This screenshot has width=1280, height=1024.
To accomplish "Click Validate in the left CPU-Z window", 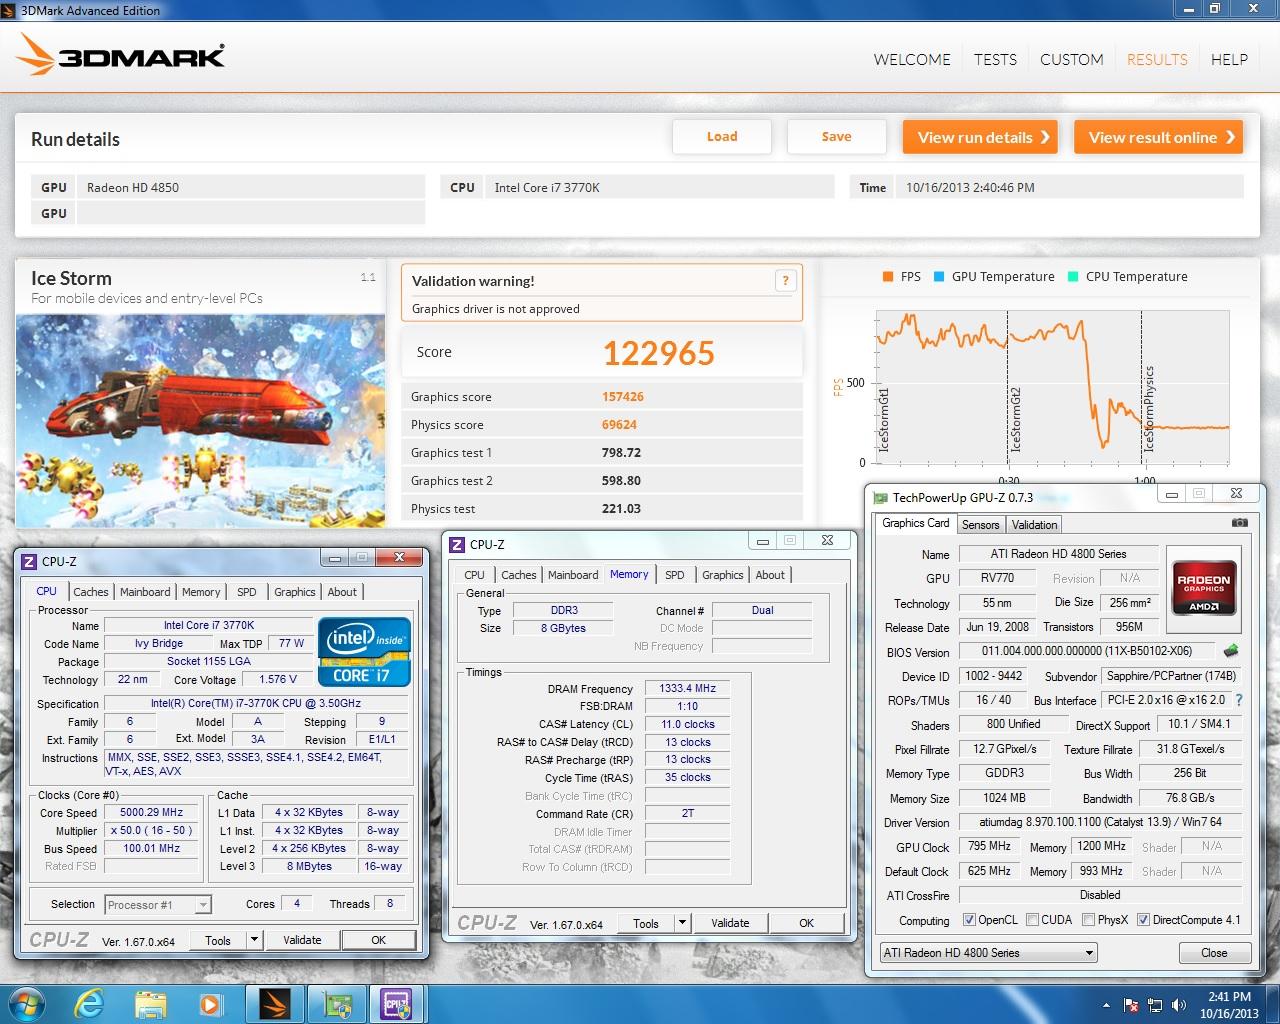I will point(302,940).
